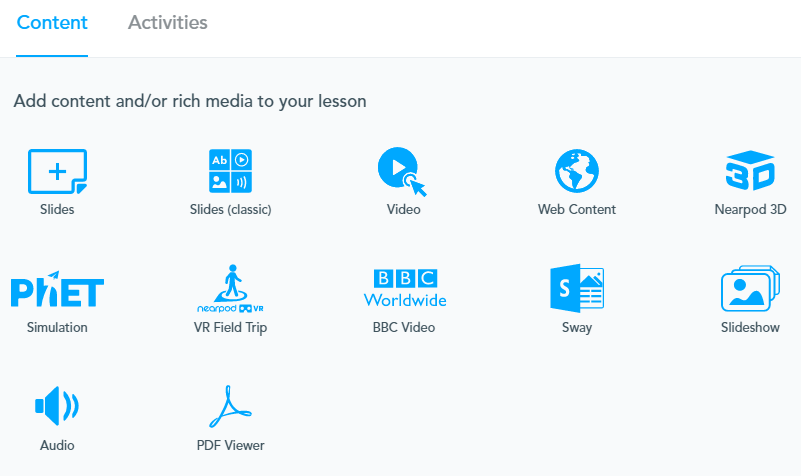The width and height of the screenshot is (801, 476).
Task: Open the PDF Viewer icon
Action: [230, 406]
